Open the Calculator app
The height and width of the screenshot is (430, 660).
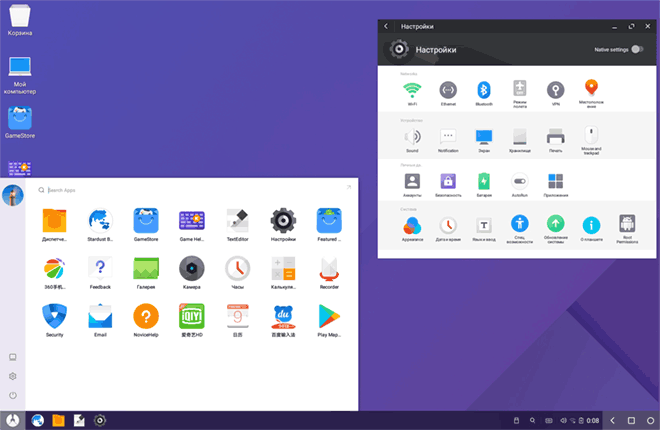click(283, 273)
